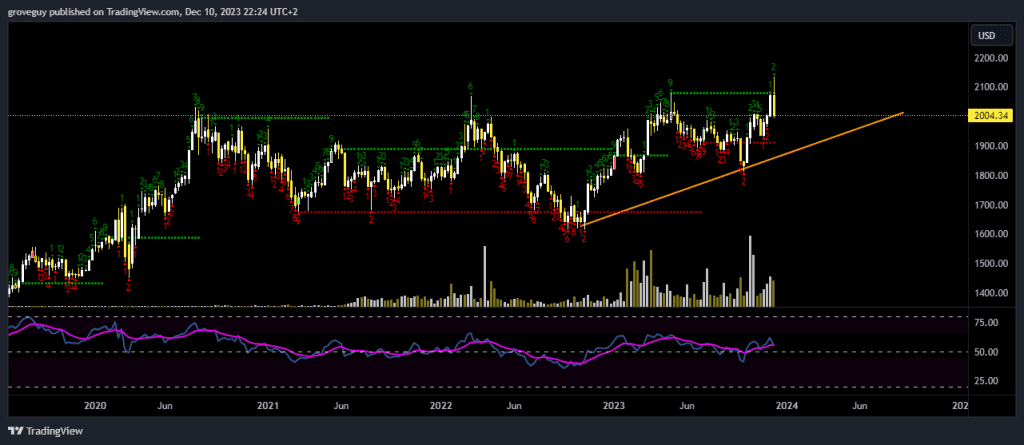This screenshot has height=445, width=1024.
Task: Click the 2024 label on time axis
Action: [785, 405]
